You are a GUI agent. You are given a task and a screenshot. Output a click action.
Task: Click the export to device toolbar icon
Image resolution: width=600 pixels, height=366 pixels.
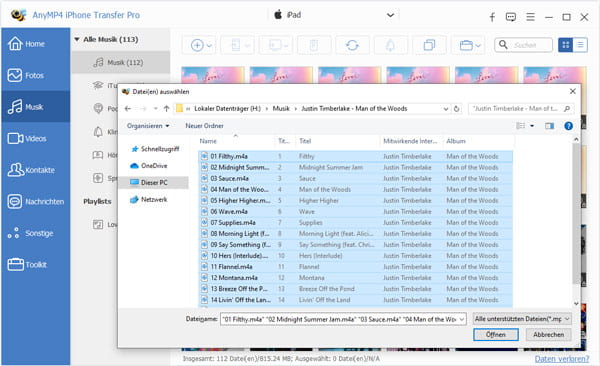pos(237,45)
